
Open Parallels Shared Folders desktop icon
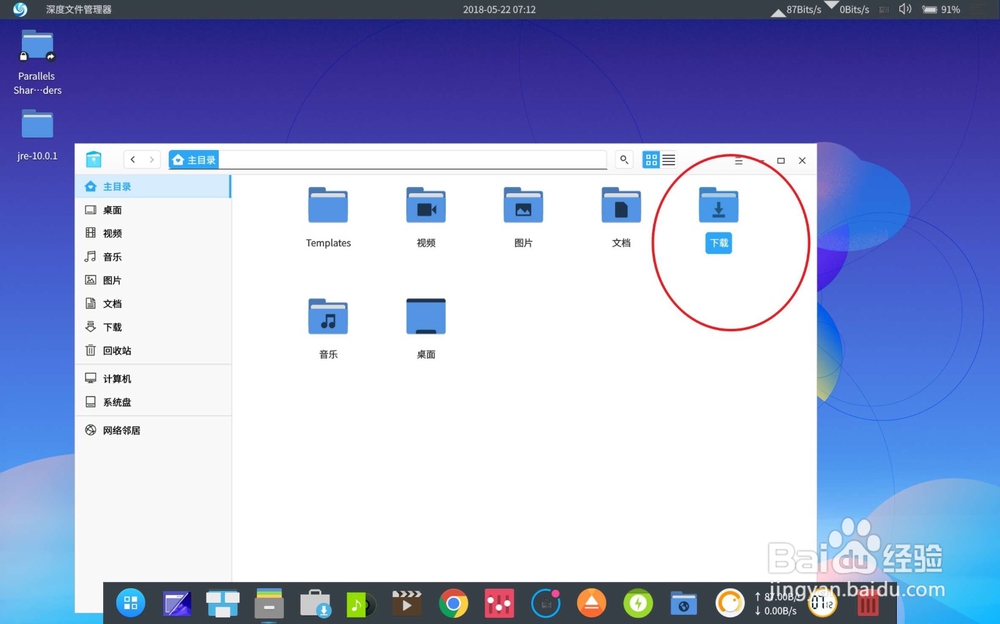pyautogui.click(x=37, y=63)
